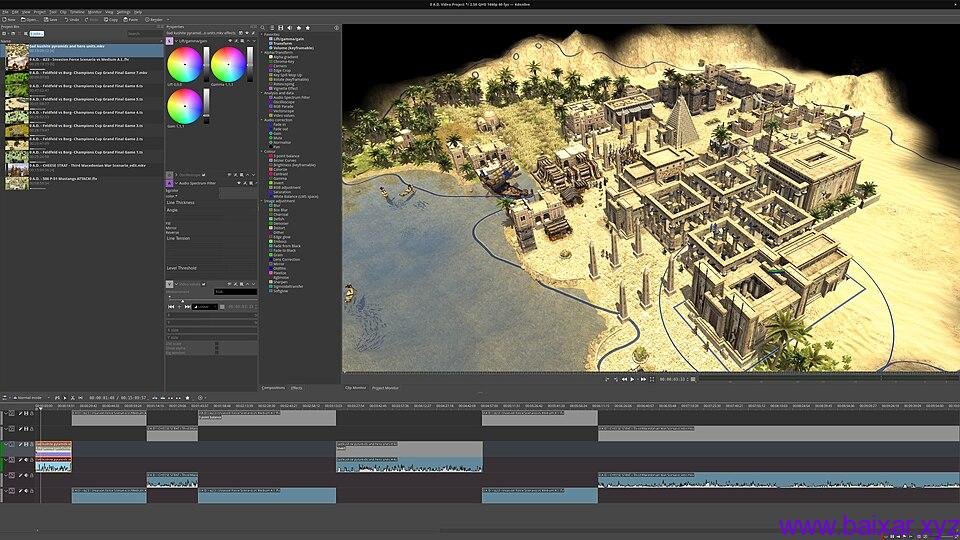Click the Paste toolbar icon

click(x=129, y=19)
